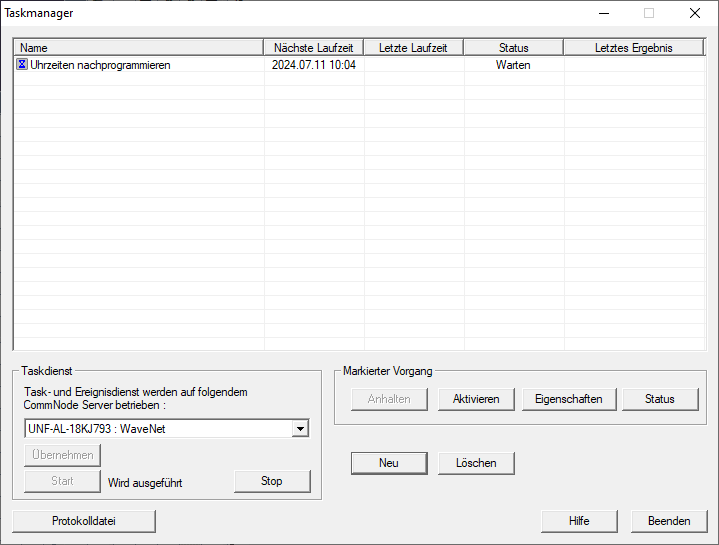The height and width of the screenshot is (545, 719).
Task: Delete the task with Löschen button
Action: click(476, 463)
